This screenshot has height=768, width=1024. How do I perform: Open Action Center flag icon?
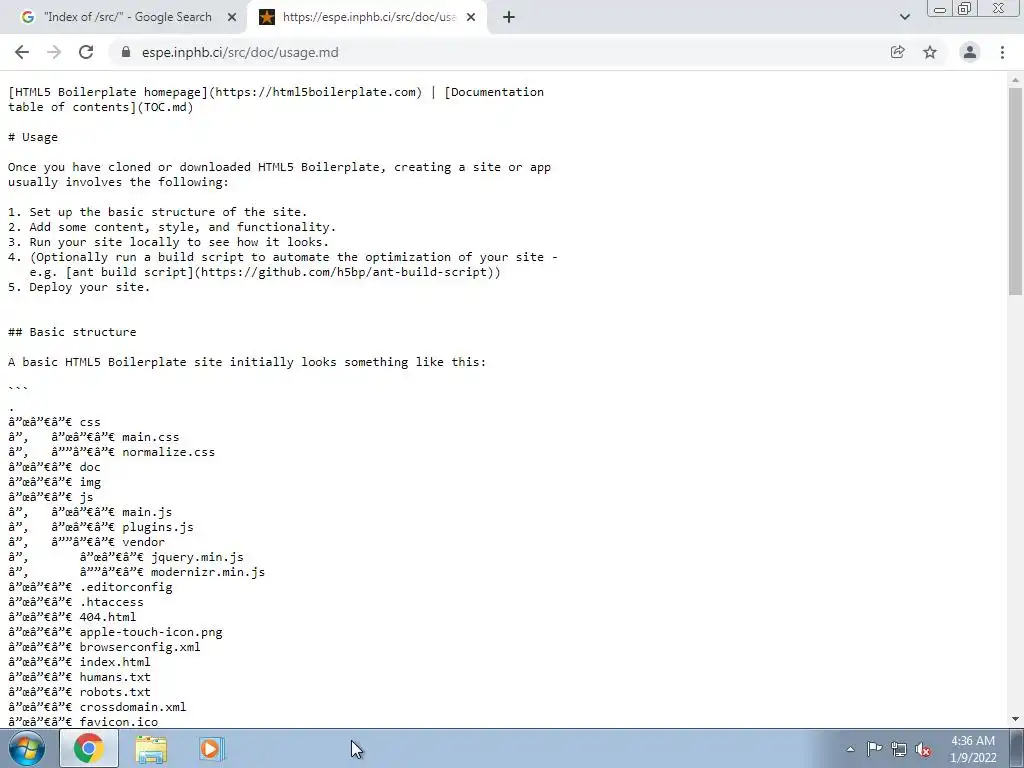[x=874, y=749]
